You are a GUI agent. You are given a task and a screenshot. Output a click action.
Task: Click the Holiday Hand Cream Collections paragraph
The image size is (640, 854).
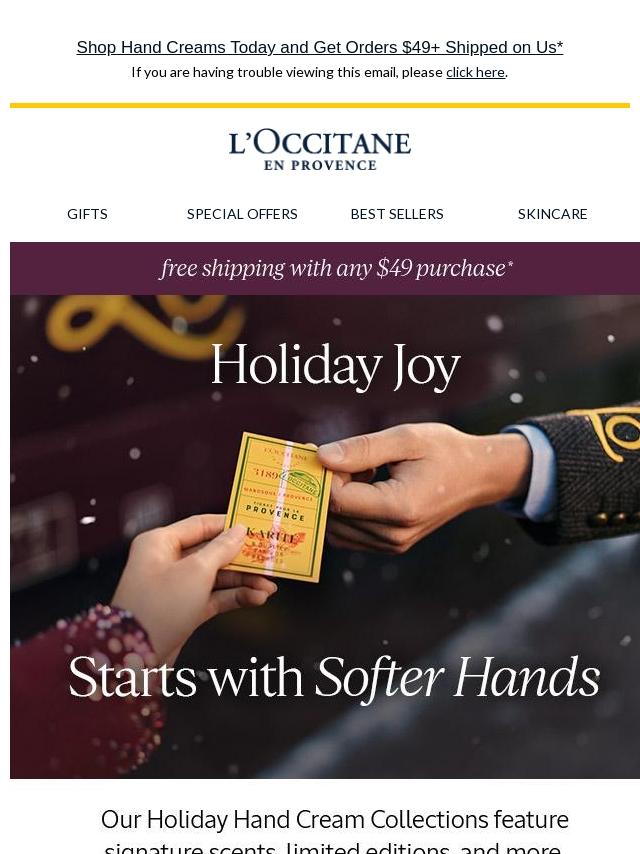tap(334, 830)
